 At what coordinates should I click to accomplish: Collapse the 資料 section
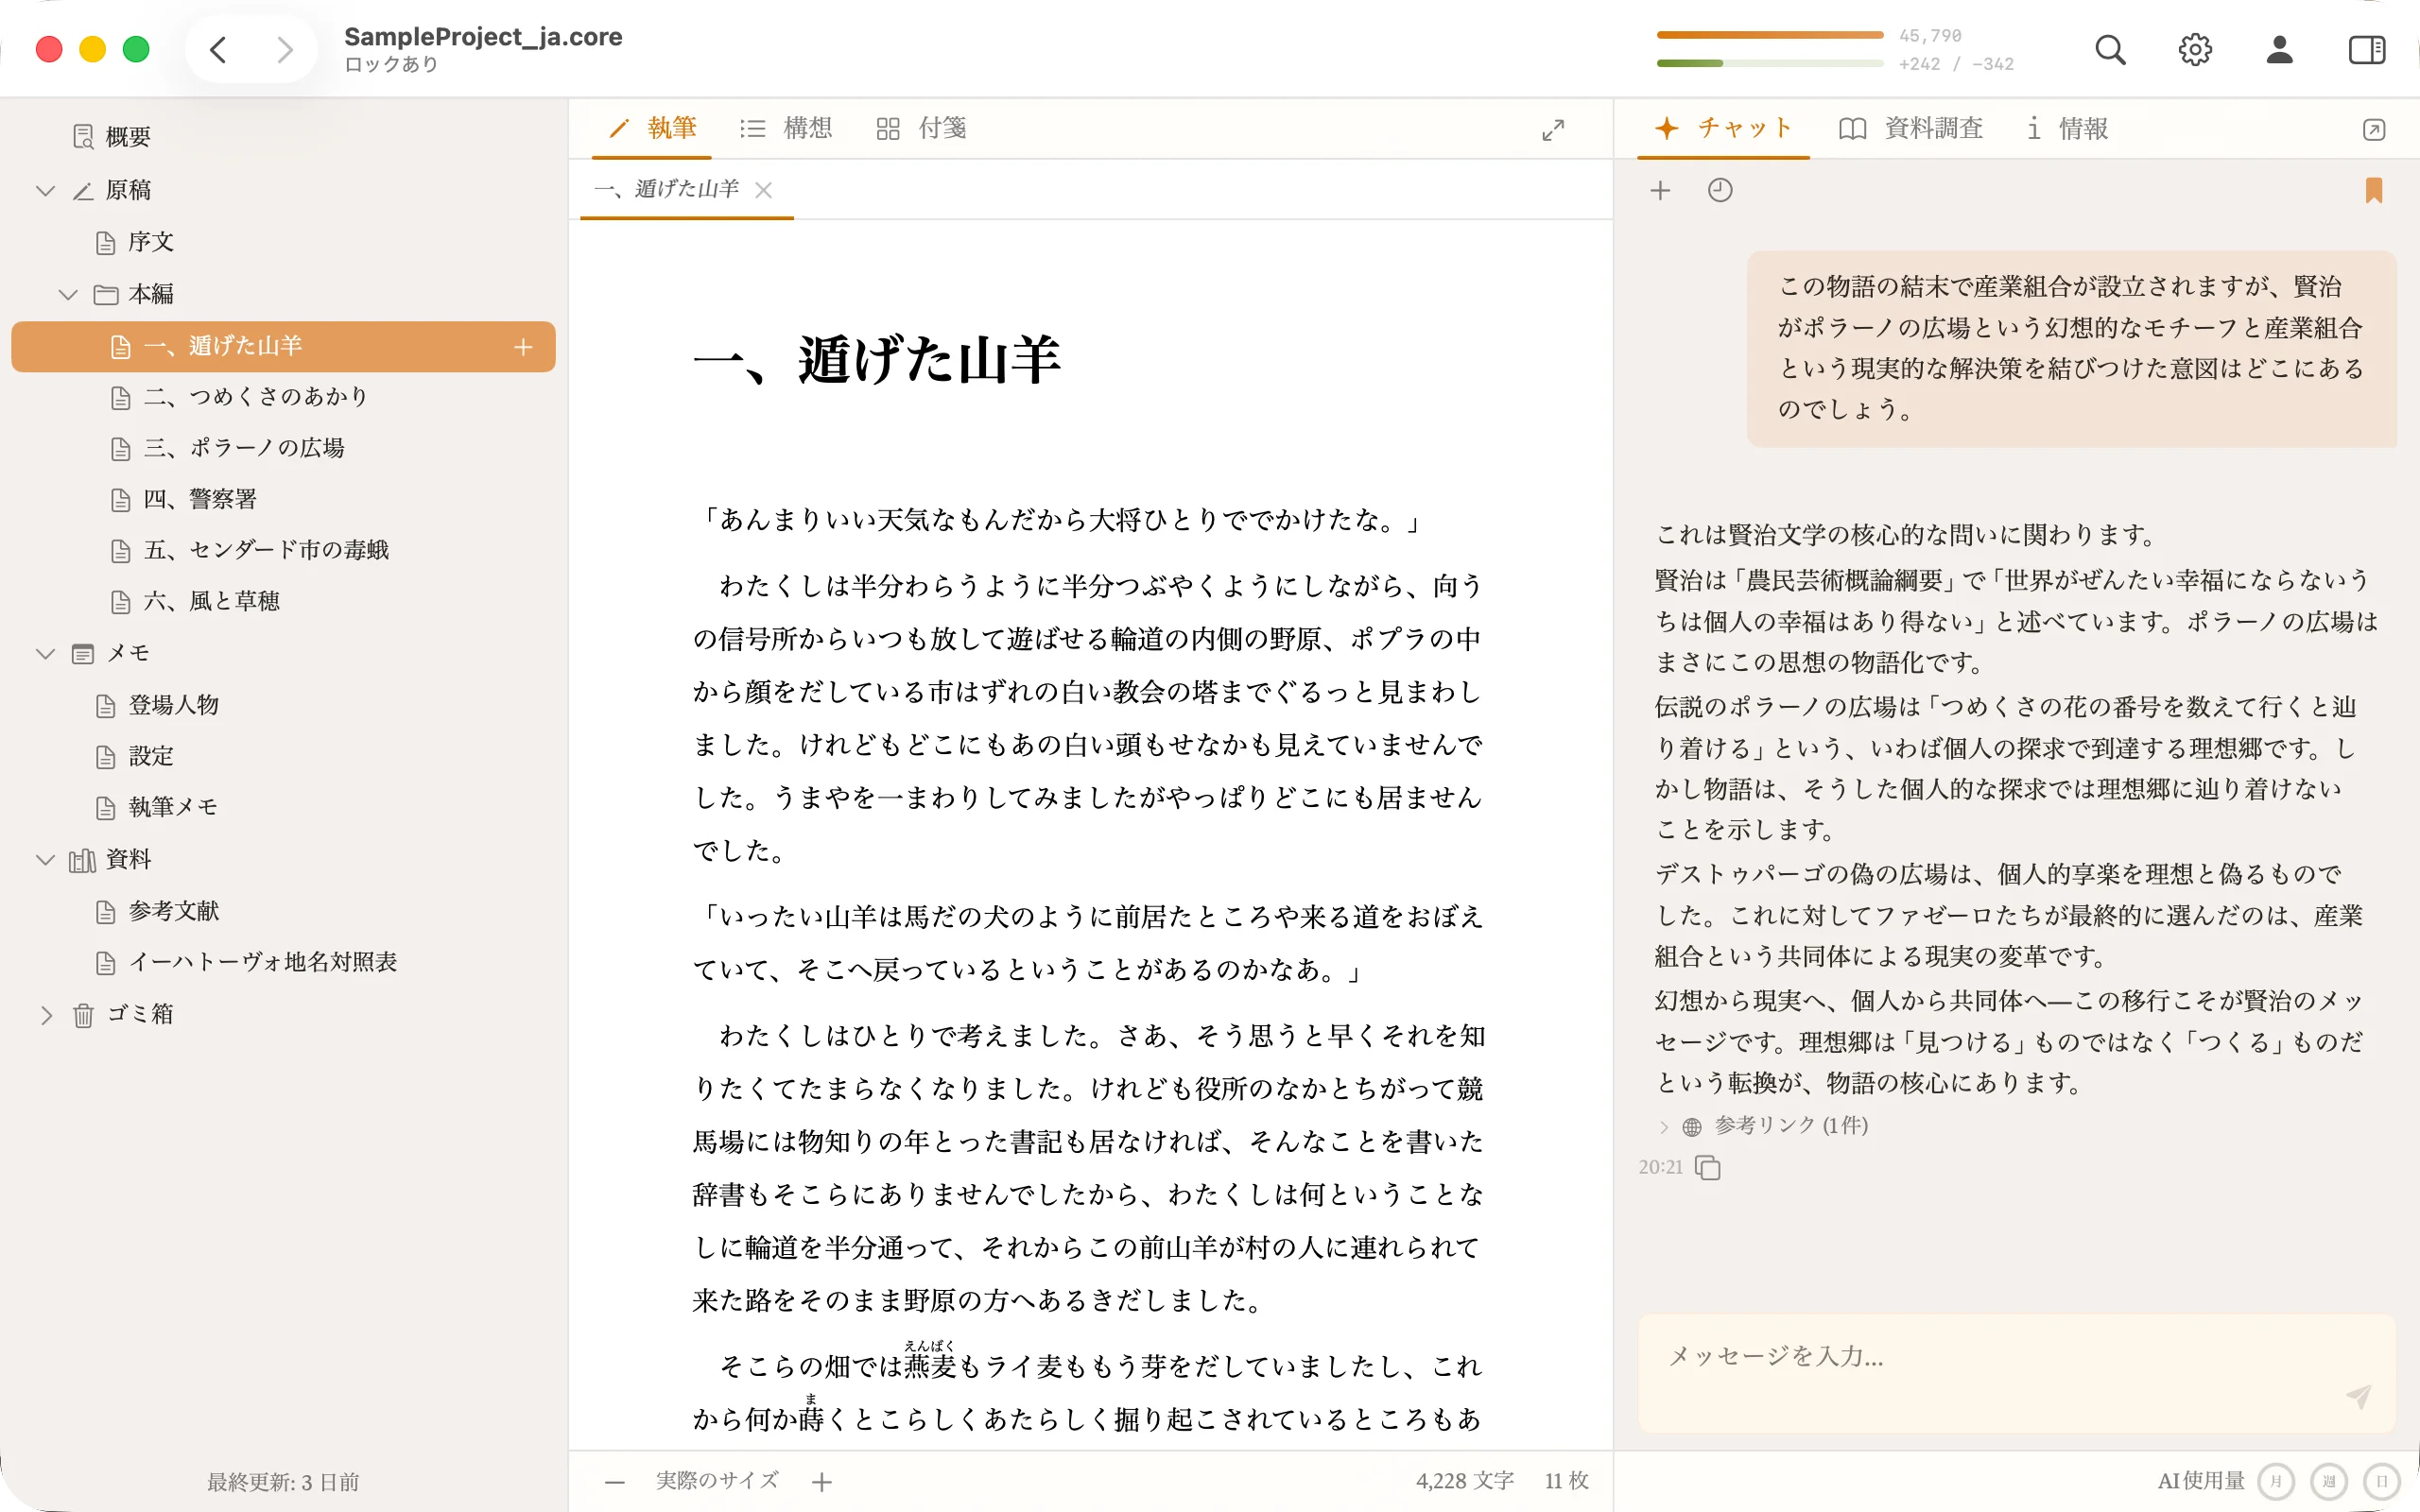pyautogui.click(x=45, y=860)
